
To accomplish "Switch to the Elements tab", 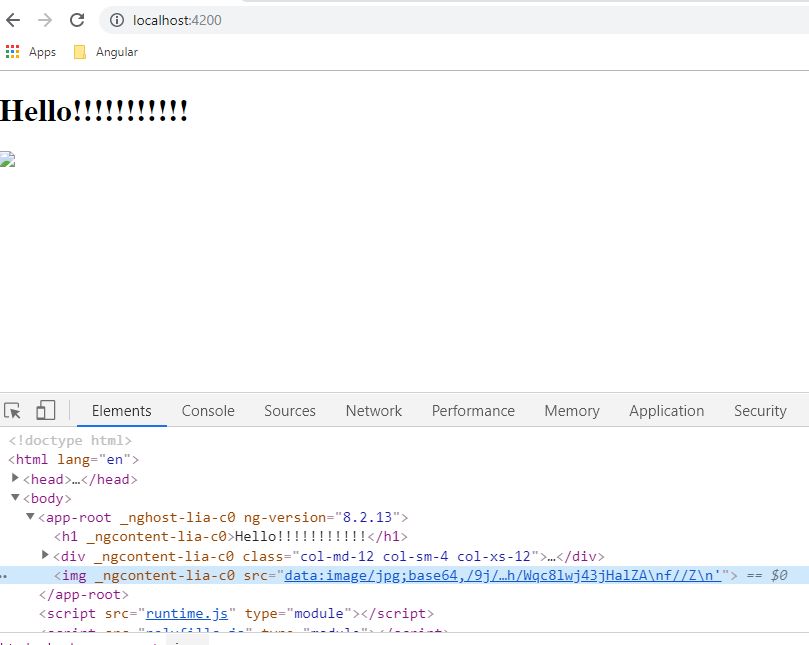I will pos(122,411).
